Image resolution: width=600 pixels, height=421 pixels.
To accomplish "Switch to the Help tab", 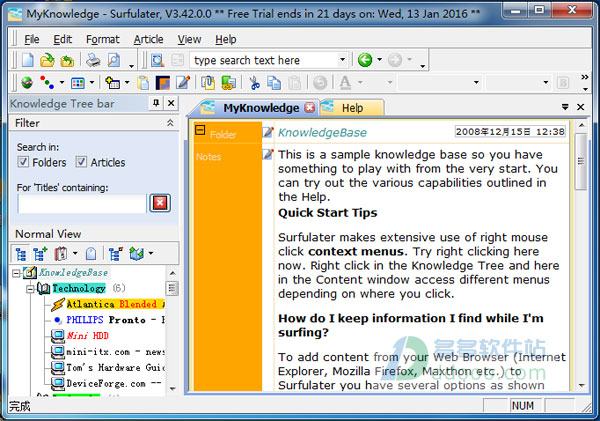I will (x=352, y=108).
